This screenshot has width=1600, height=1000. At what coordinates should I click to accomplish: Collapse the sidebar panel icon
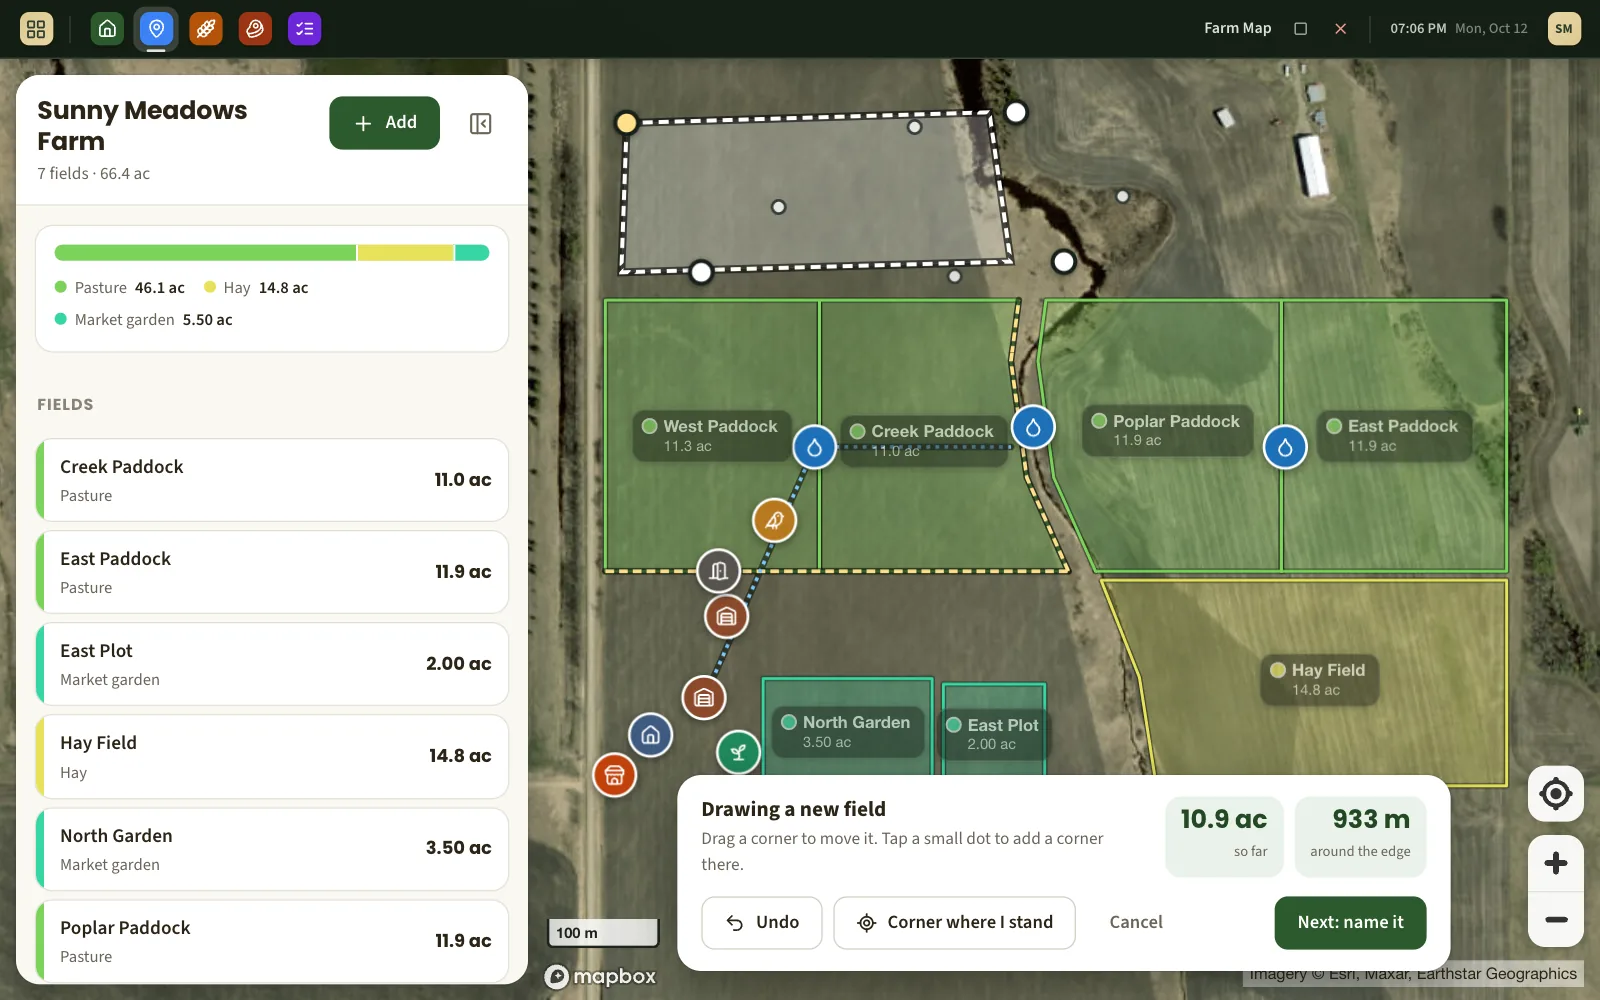click(480, 123)
